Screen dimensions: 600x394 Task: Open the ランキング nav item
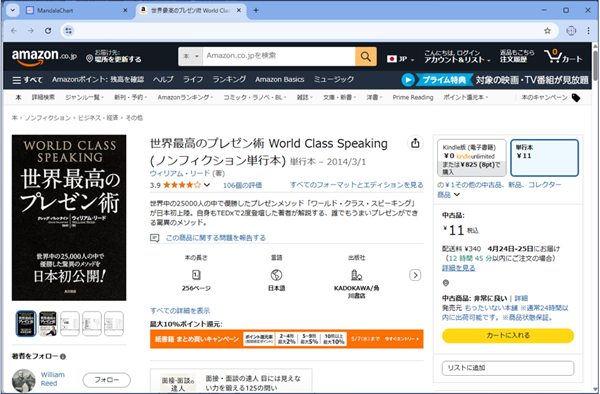[229, 80]
